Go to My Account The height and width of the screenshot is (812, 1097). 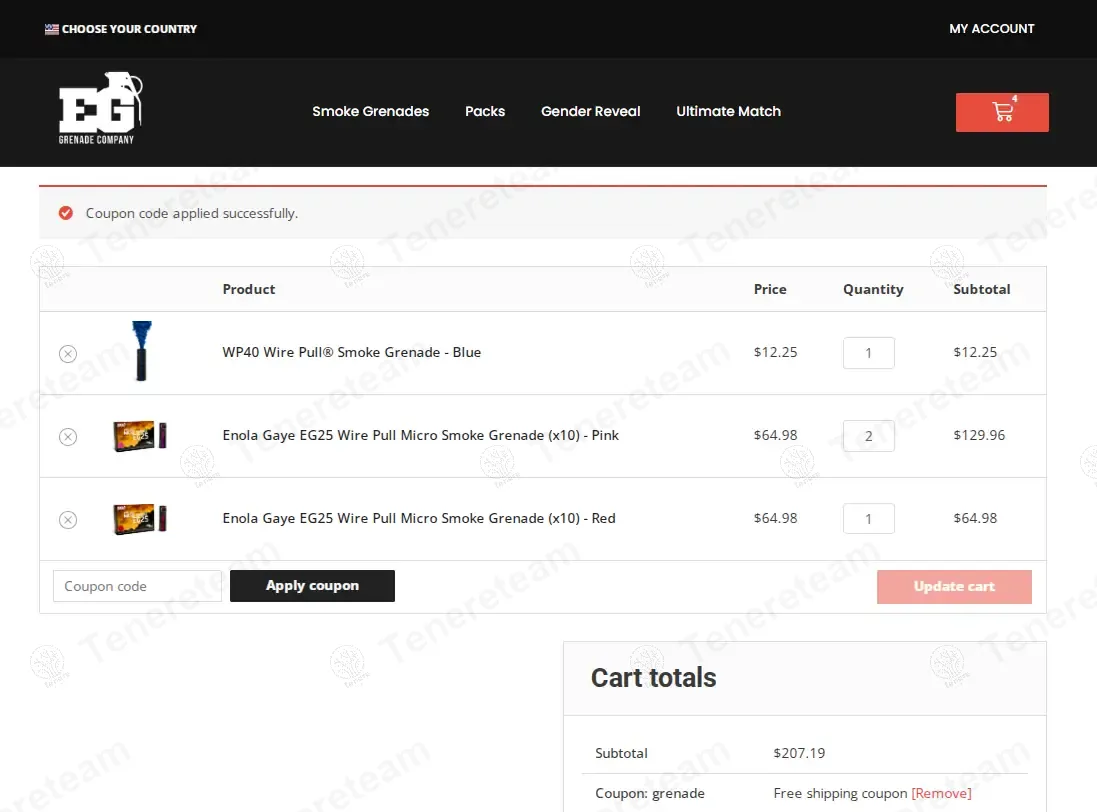click(991, 29)
